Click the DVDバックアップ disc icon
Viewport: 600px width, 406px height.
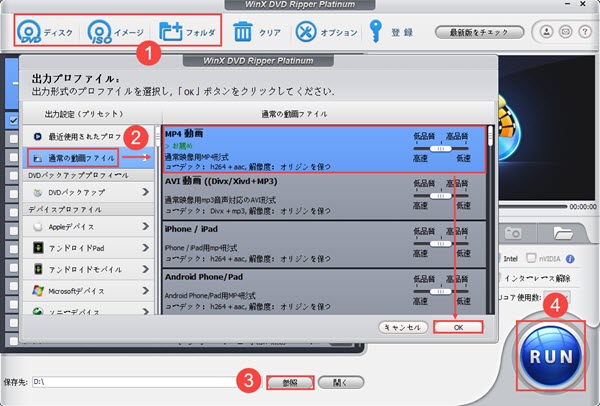[x=38, y=192]
